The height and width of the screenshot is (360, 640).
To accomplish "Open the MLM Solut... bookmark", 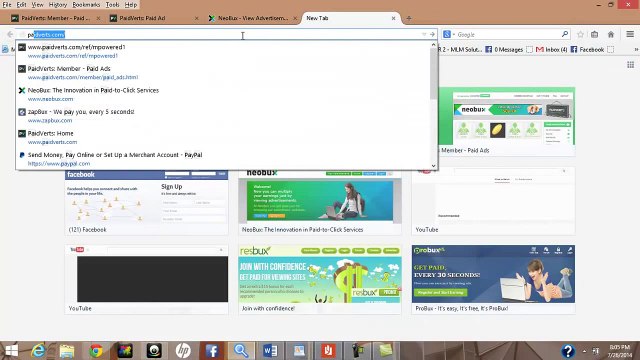I will click(x=460, y=49).
